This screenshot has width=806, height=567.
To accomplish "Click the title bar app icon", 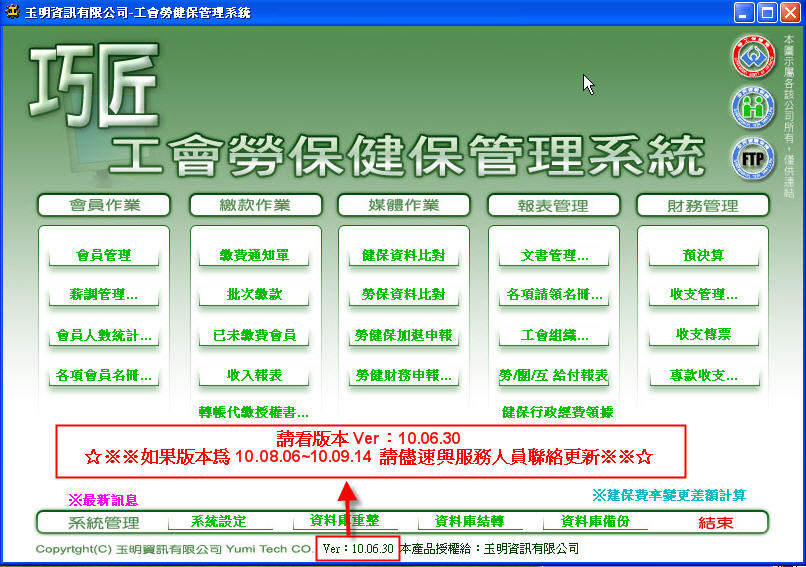I will [x=11, y=11].
